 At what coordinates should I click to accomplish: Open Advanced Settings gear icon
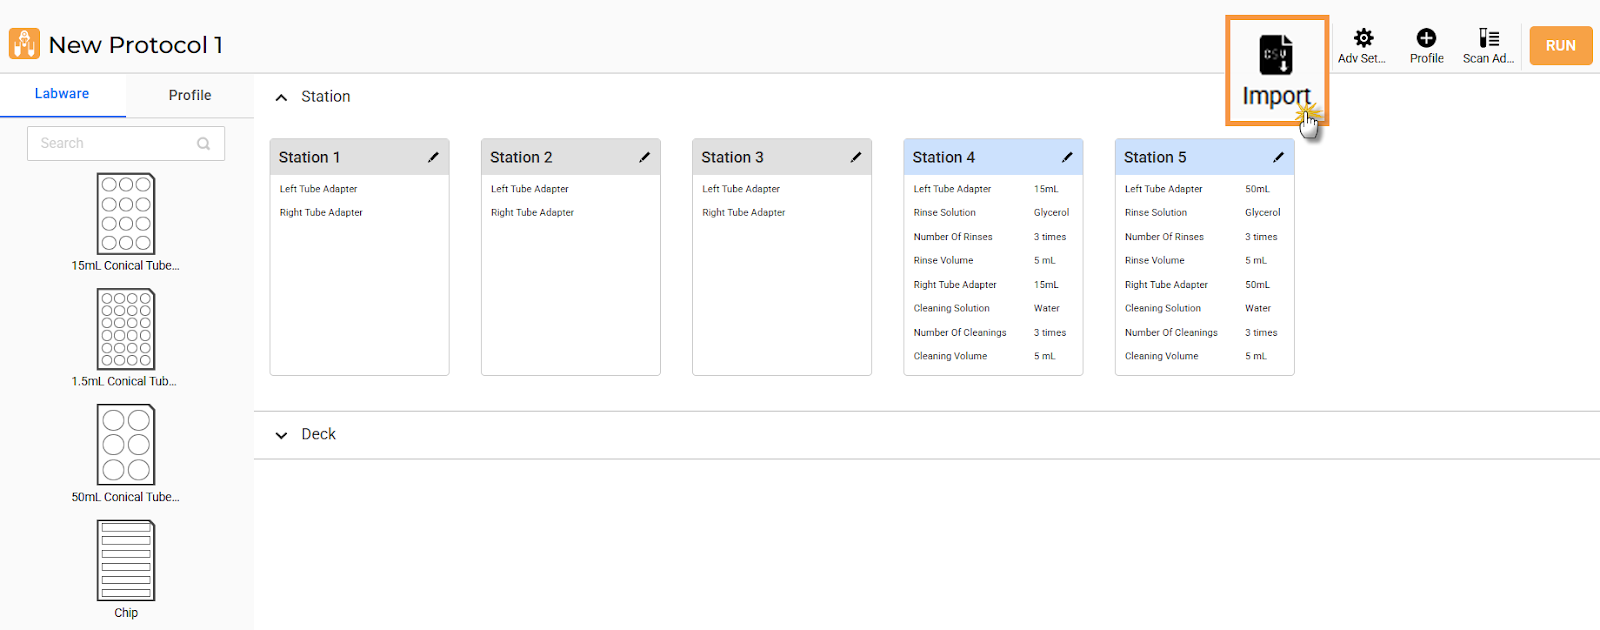click(x=1363, y=39)
